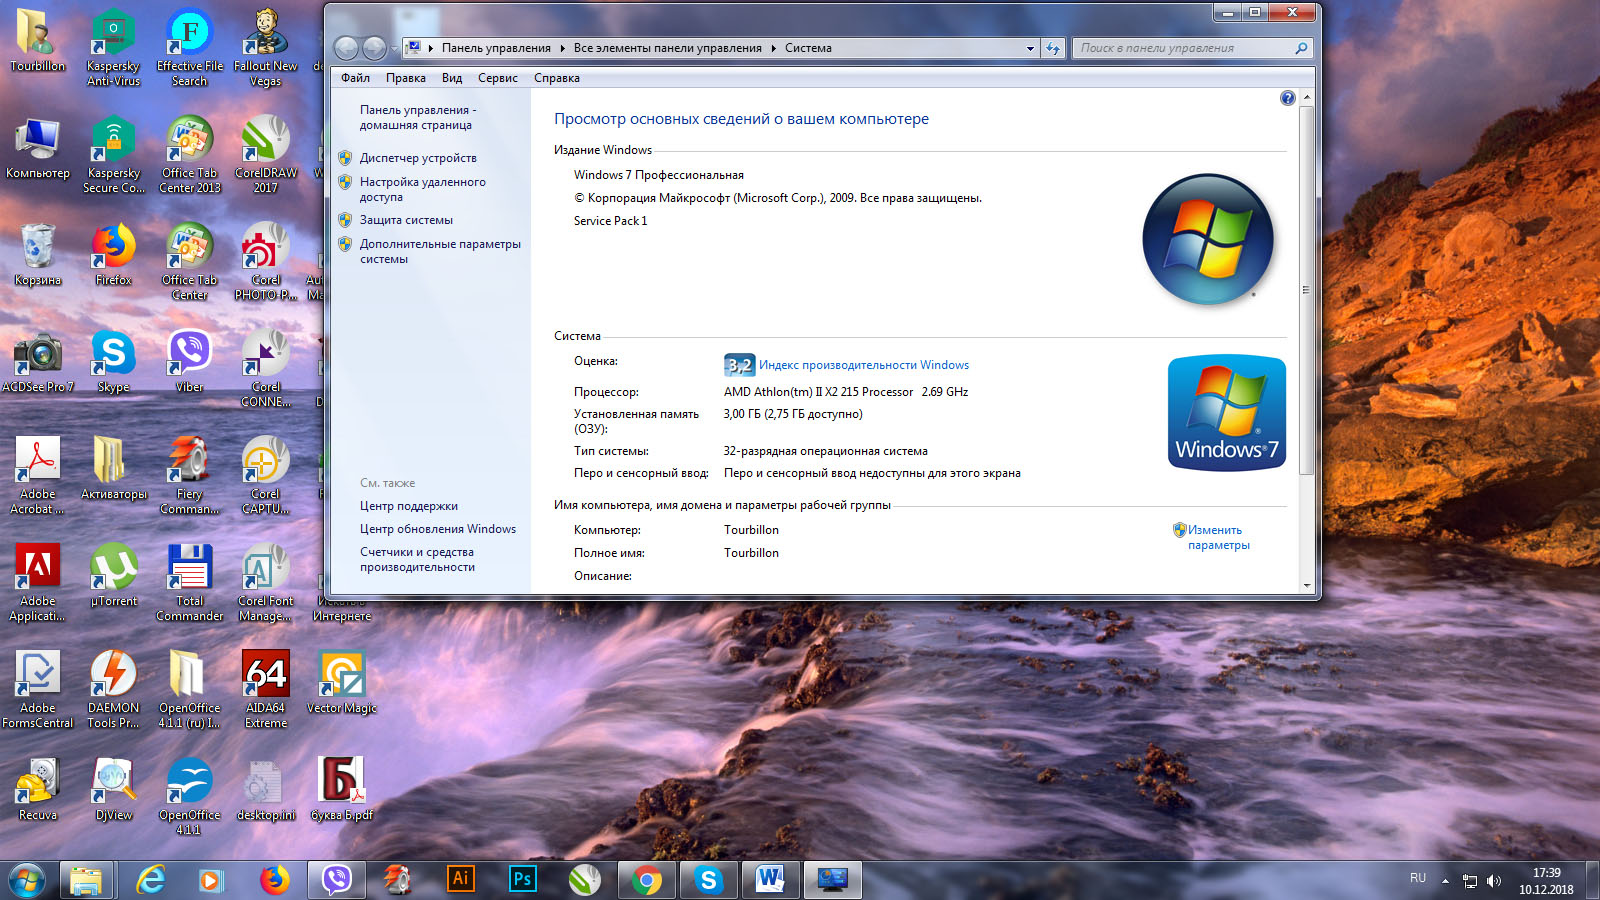Open Google Chrome in the taskbar
Image resolution: width=1600 pixels, height=900 pixels.
(x=646, y=879)
